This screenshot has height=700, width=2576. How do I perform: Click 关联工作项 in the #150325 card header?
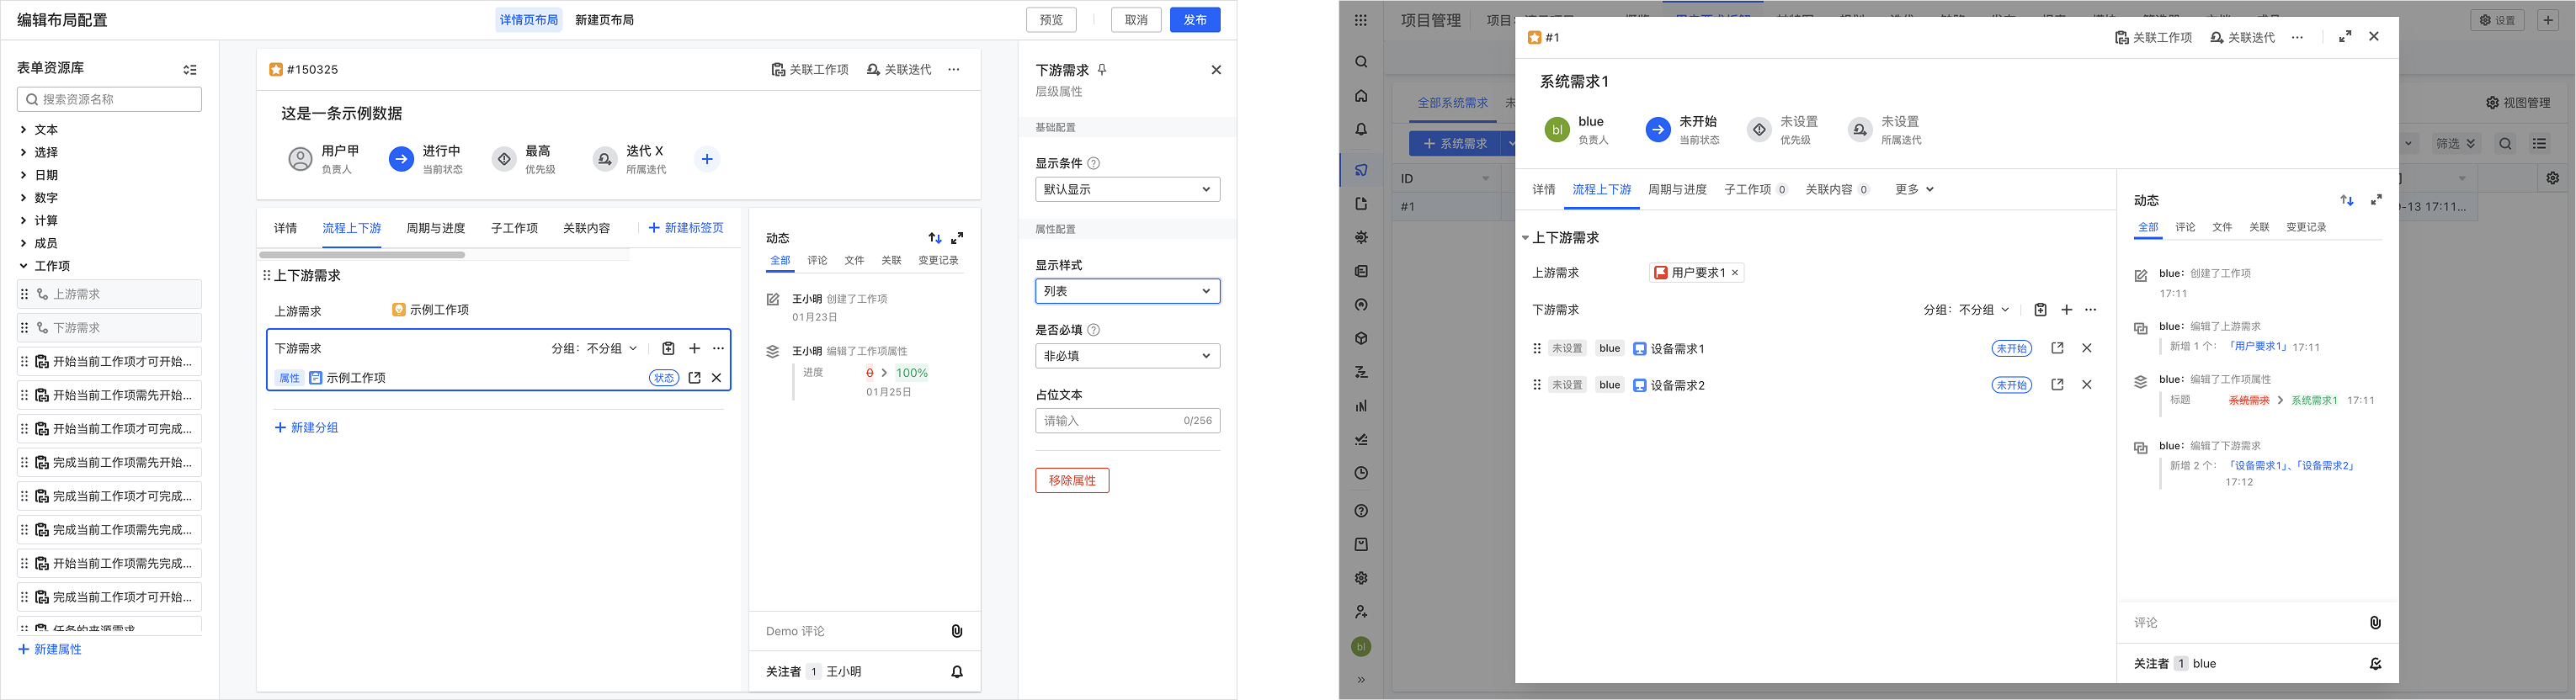[810, 70]
